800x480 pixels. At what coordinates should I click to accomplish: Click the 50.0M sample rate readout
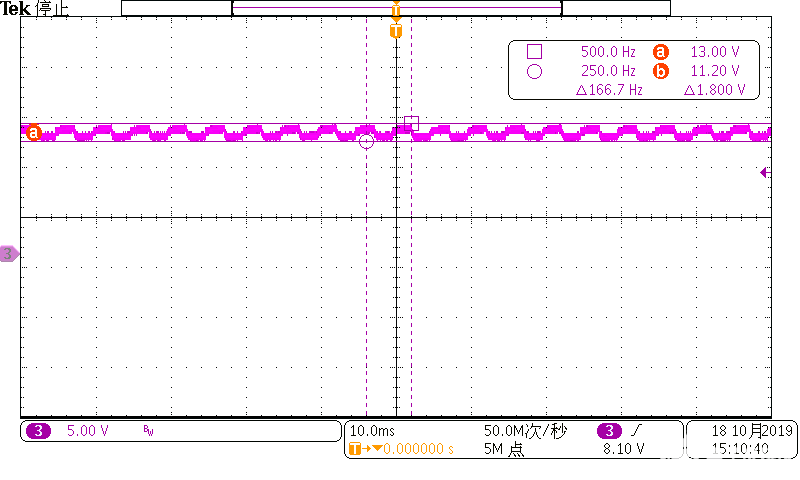[x=526, y=431]
